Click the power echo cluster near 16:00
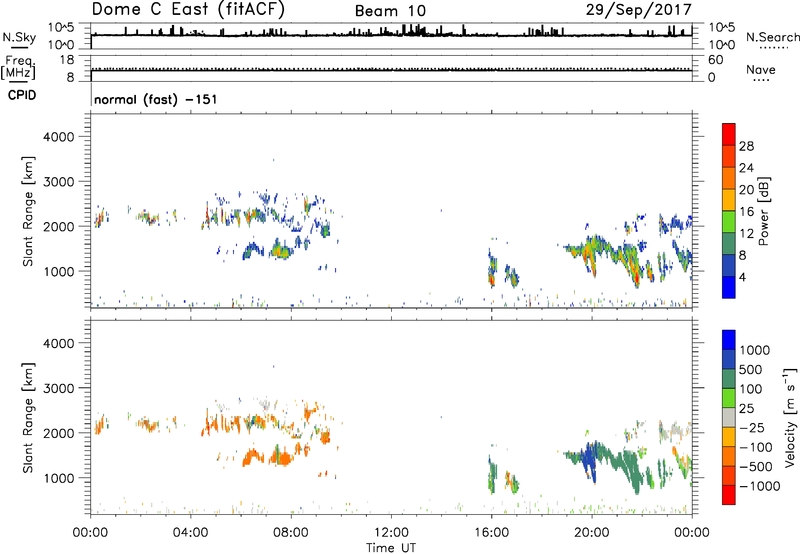Image resolution: width=800 pixels, height=554 pixels. coord(492,269)
